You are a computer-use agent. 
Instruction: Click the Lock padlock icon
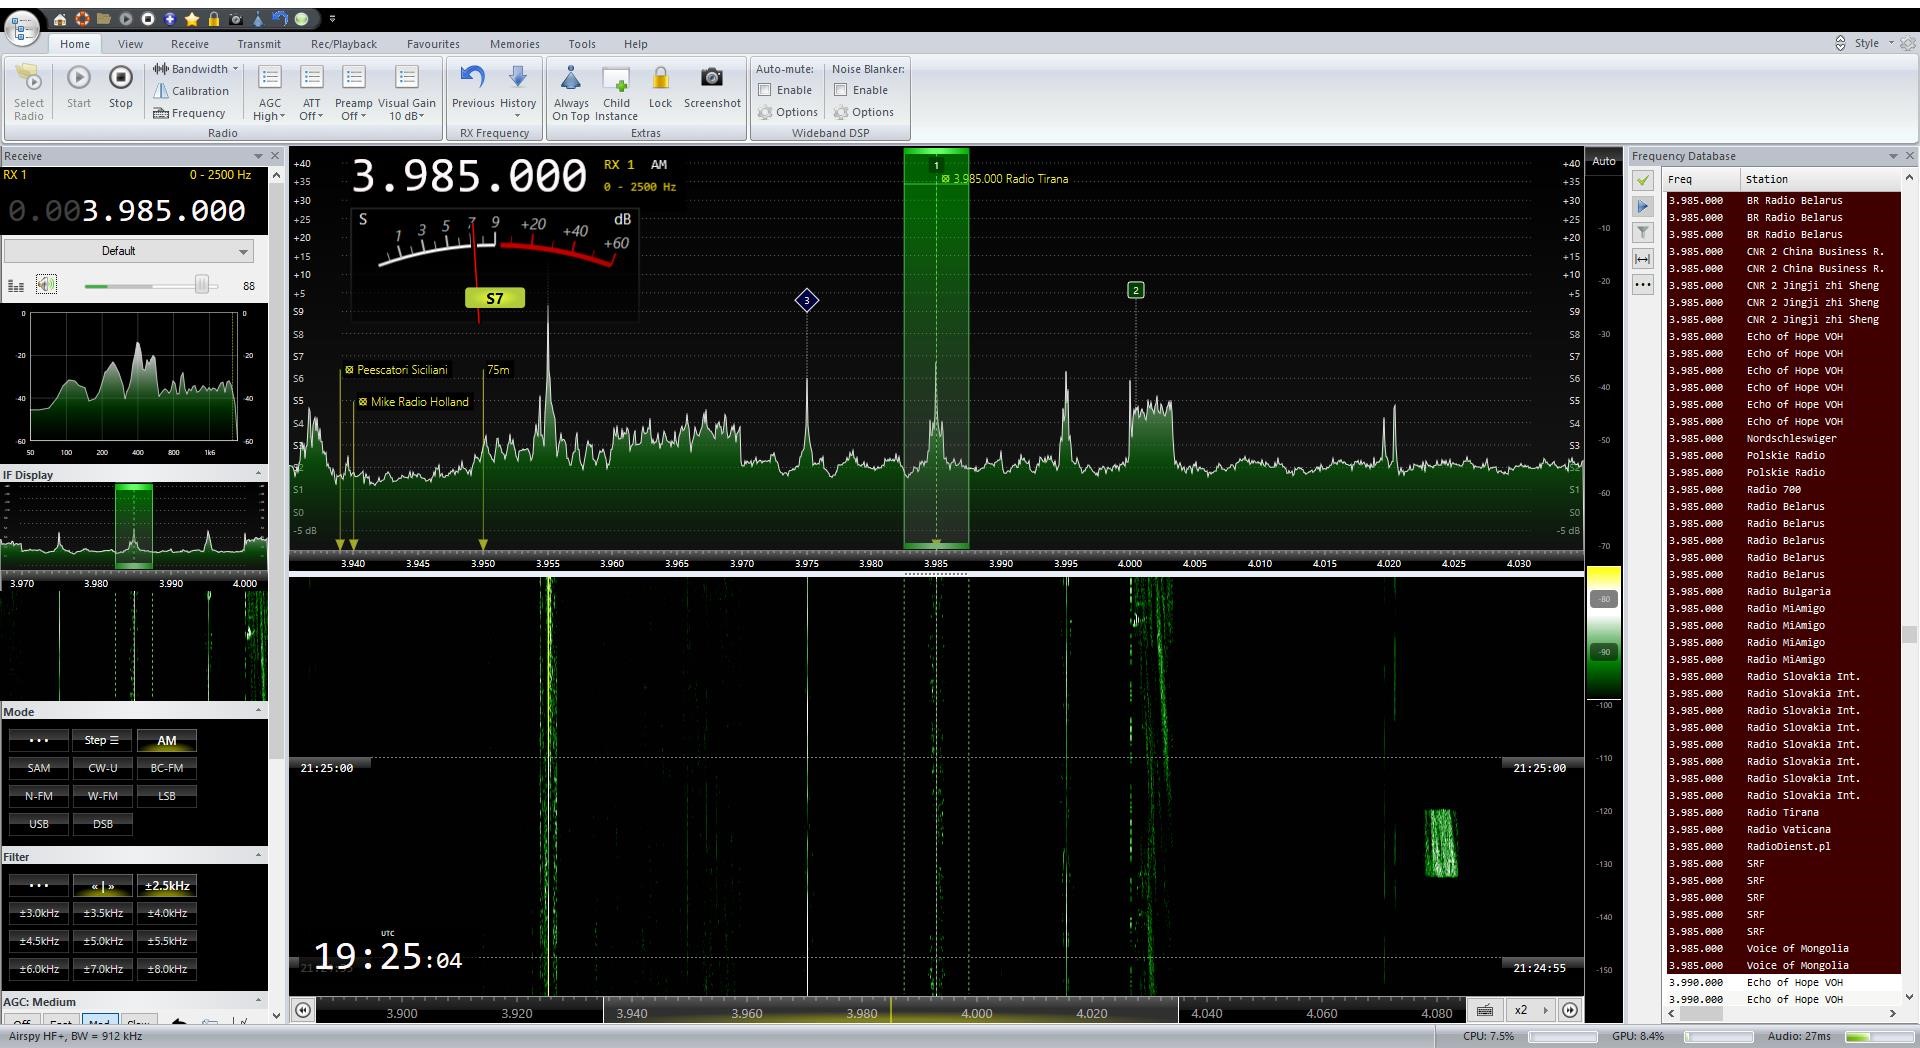pos(660,79)
